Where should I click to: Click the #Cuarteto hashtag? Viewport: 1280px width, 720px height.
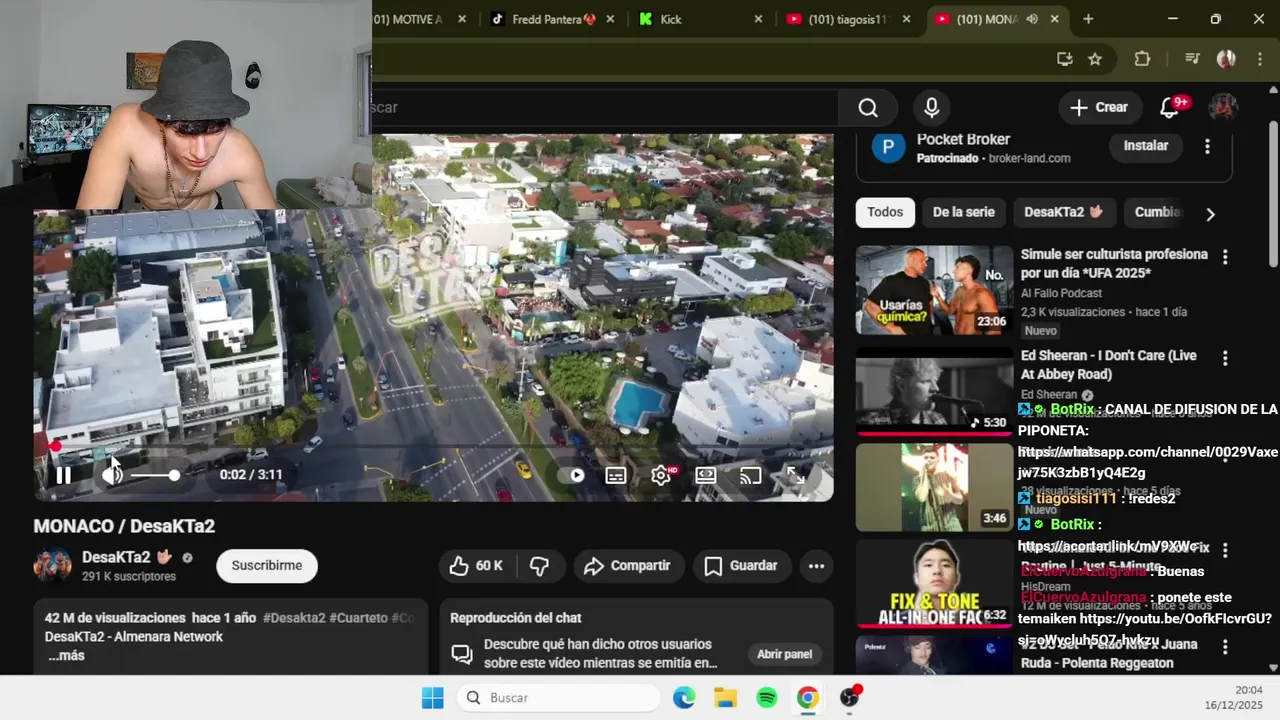tap(358, 618)
